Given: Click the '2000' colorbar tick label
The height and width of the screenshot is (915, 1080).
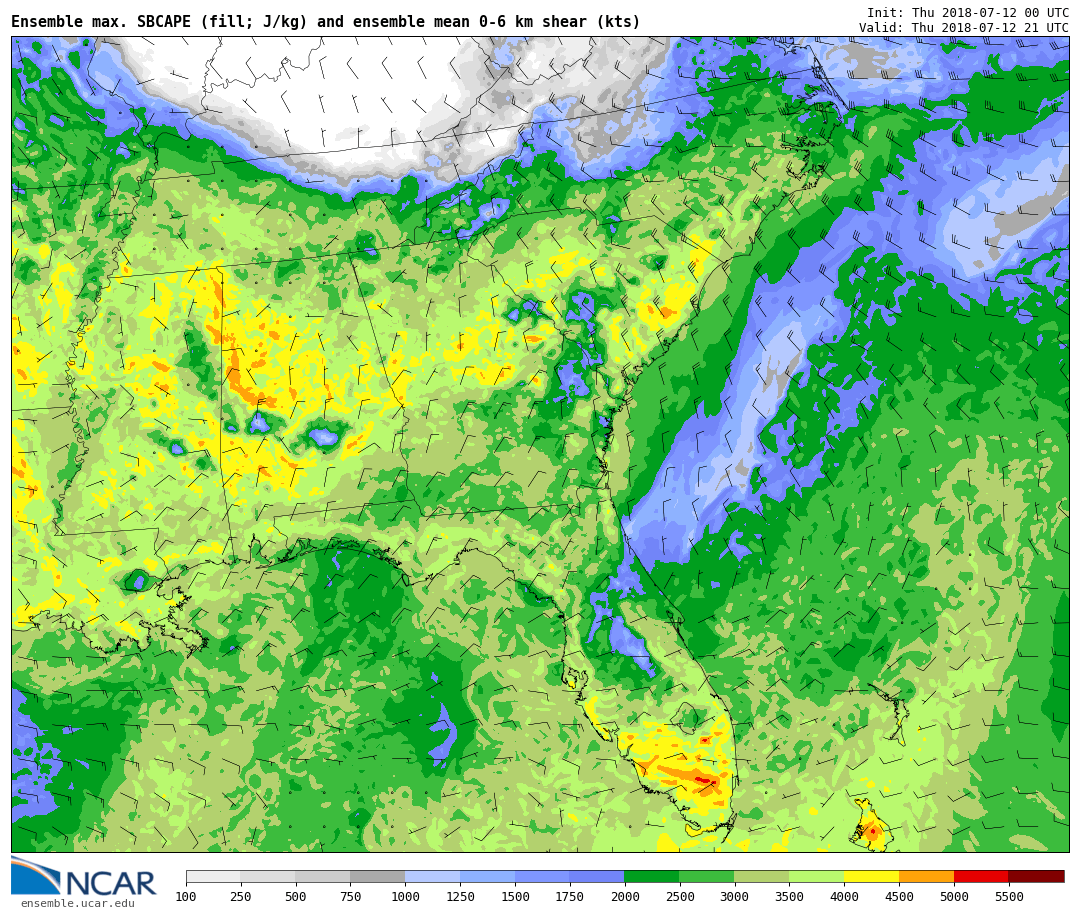Looking at the screenshot, I should pos(624,897).
